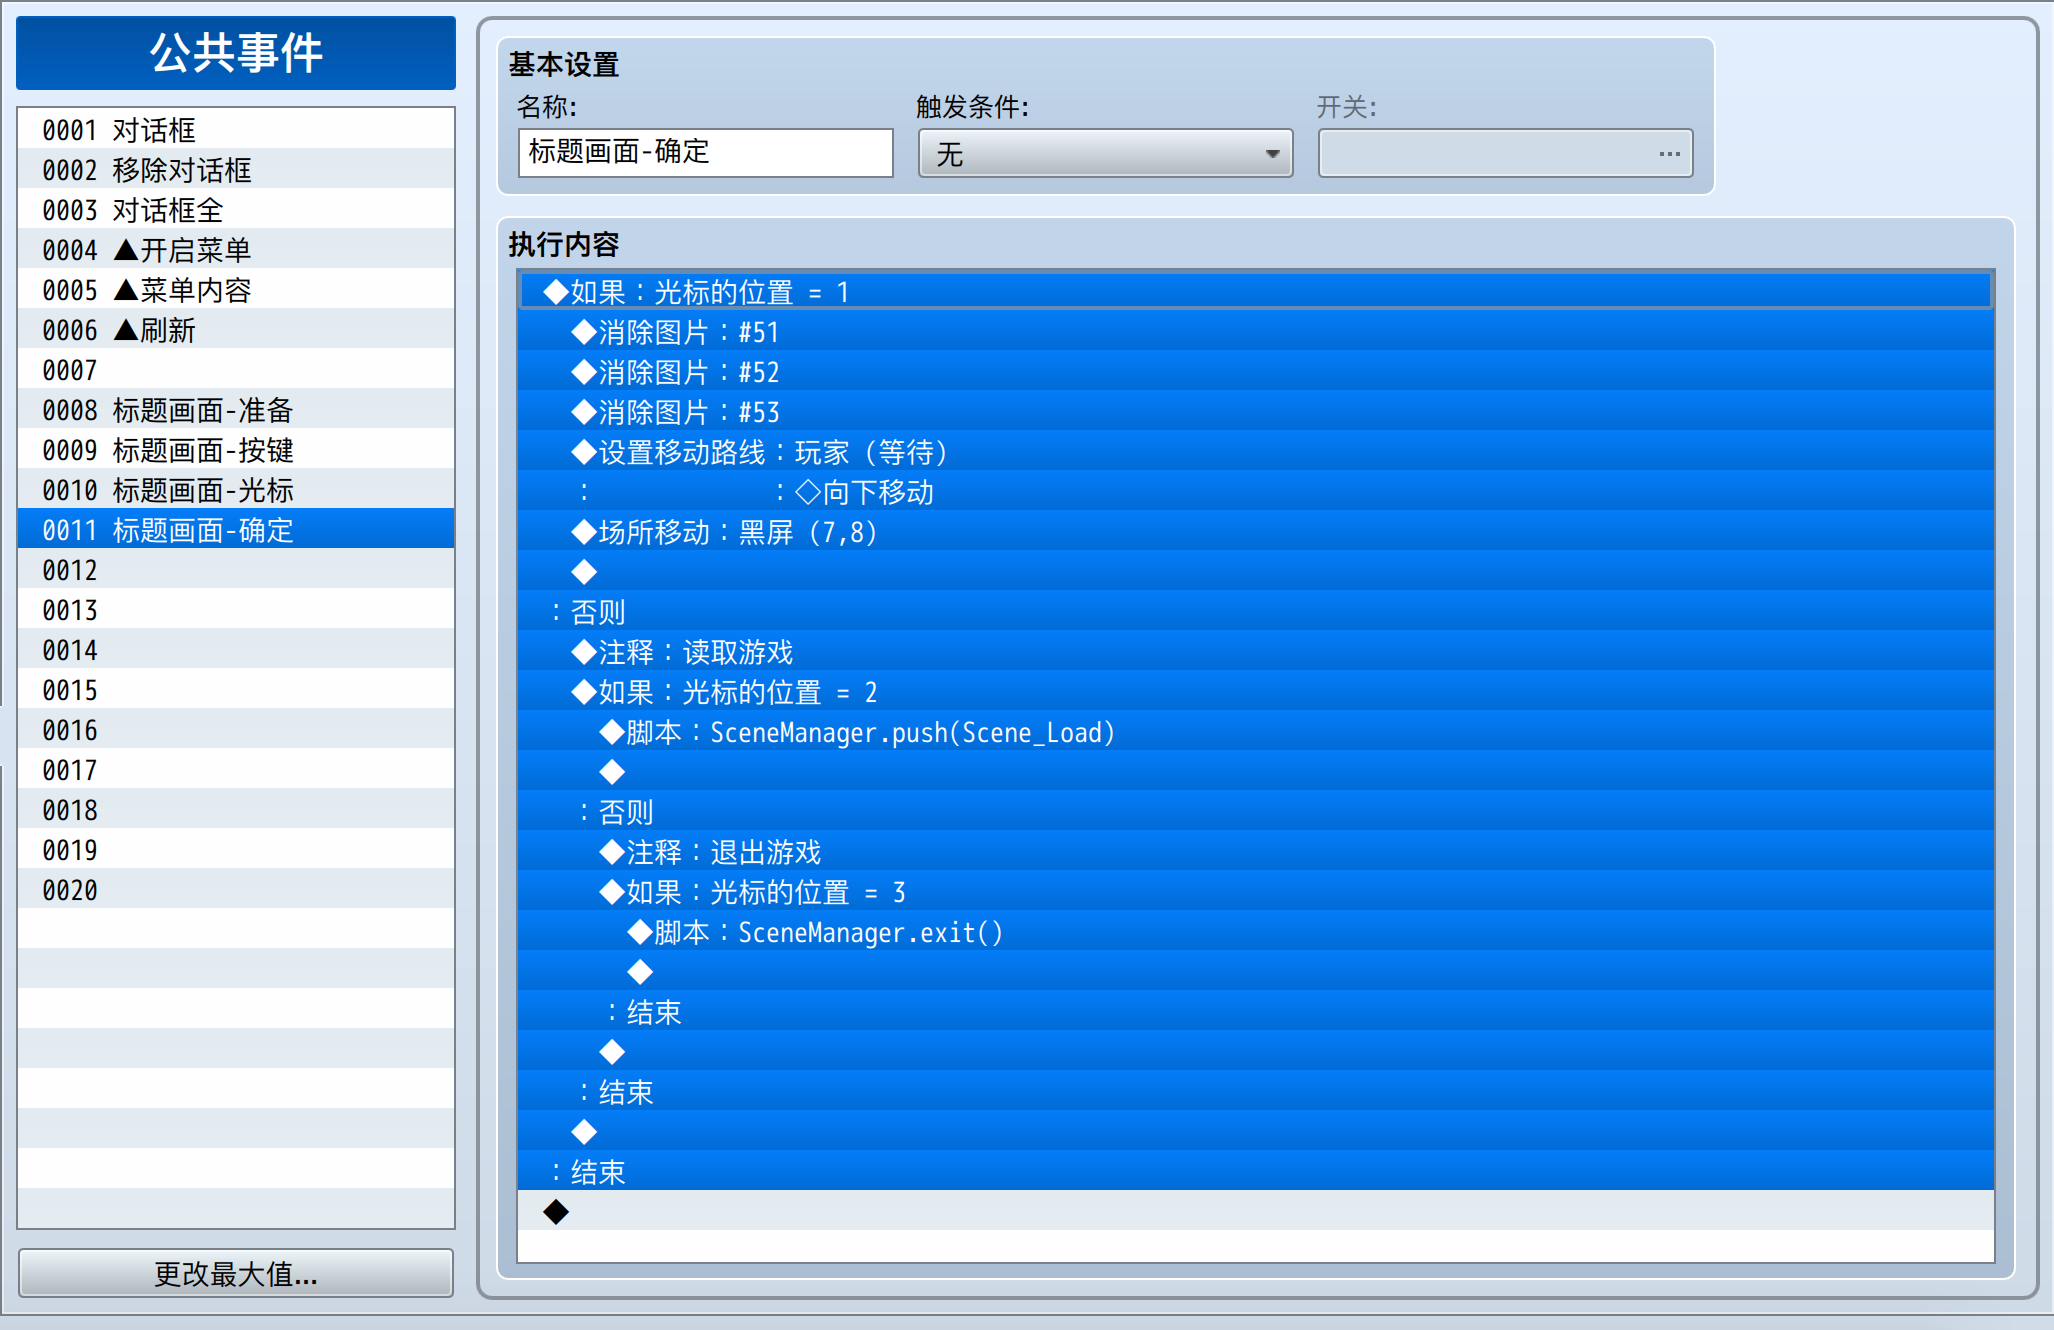Select common event 0009 标题画面-按键
The width and height of the screenshot is (2054, 1330).
236,449
